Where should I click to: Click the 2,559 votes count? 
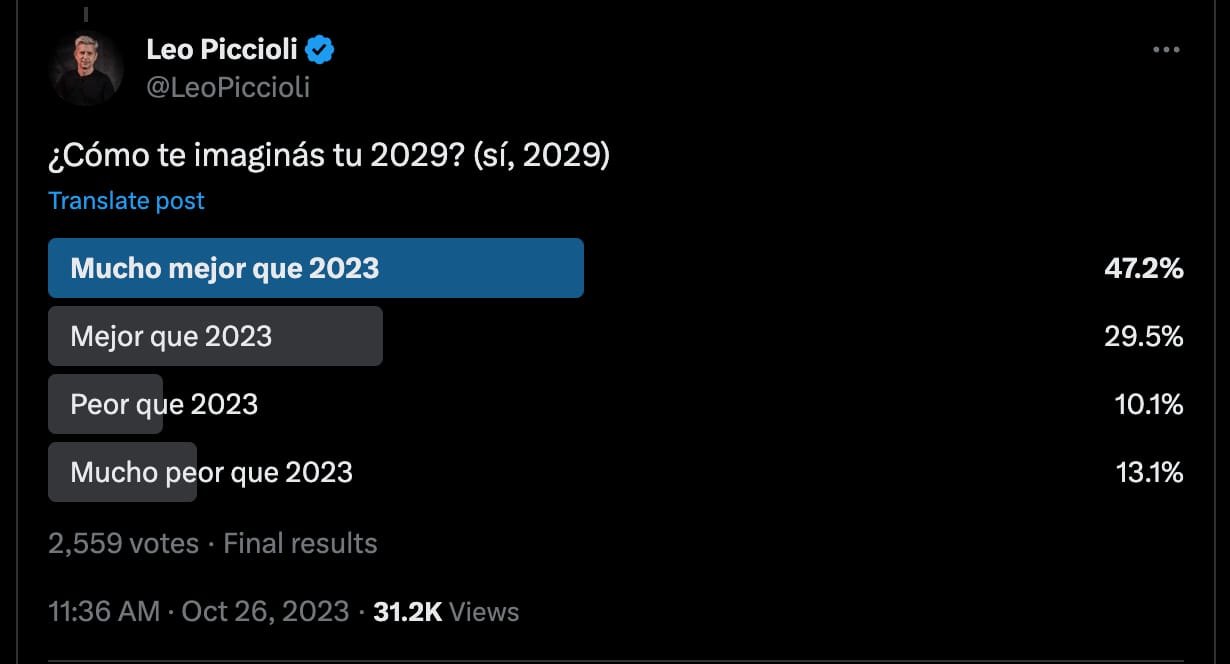coord(124,543)
